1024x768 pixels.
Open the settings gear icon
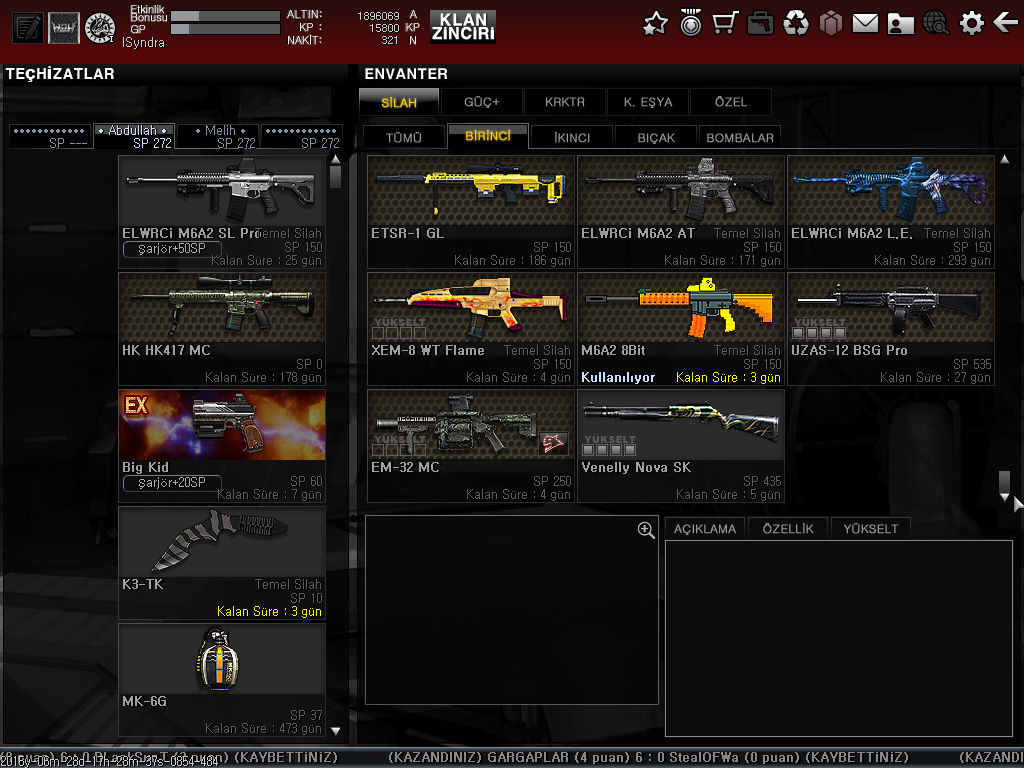(972, 24)
